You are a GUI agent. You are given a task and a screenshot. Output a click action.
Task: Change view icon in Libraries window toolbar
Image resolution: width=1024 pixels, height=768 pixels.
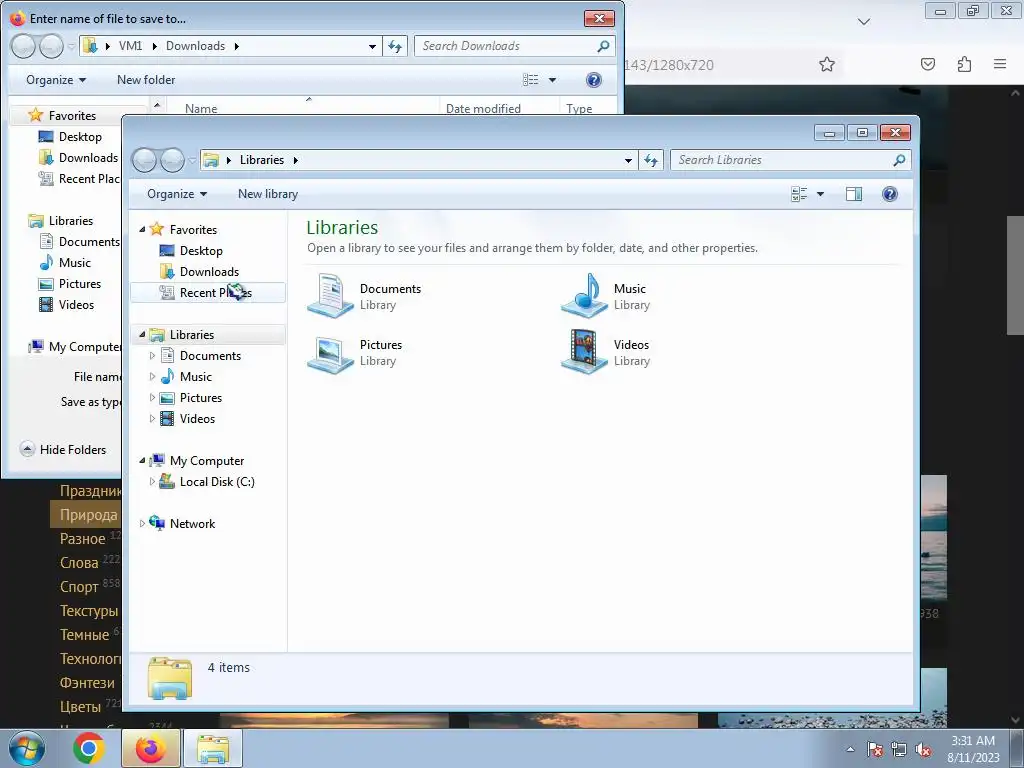pyautogui.click(x=799, y=194)
